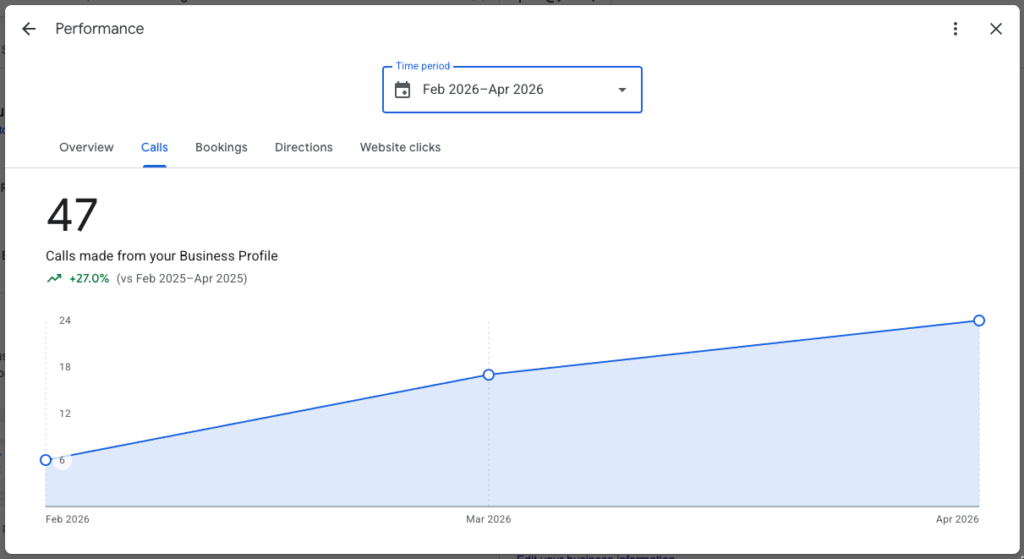Click the Feb 2026 data point on chart
The width and height of the screenshot is (1024, 559).
point(46,460)
